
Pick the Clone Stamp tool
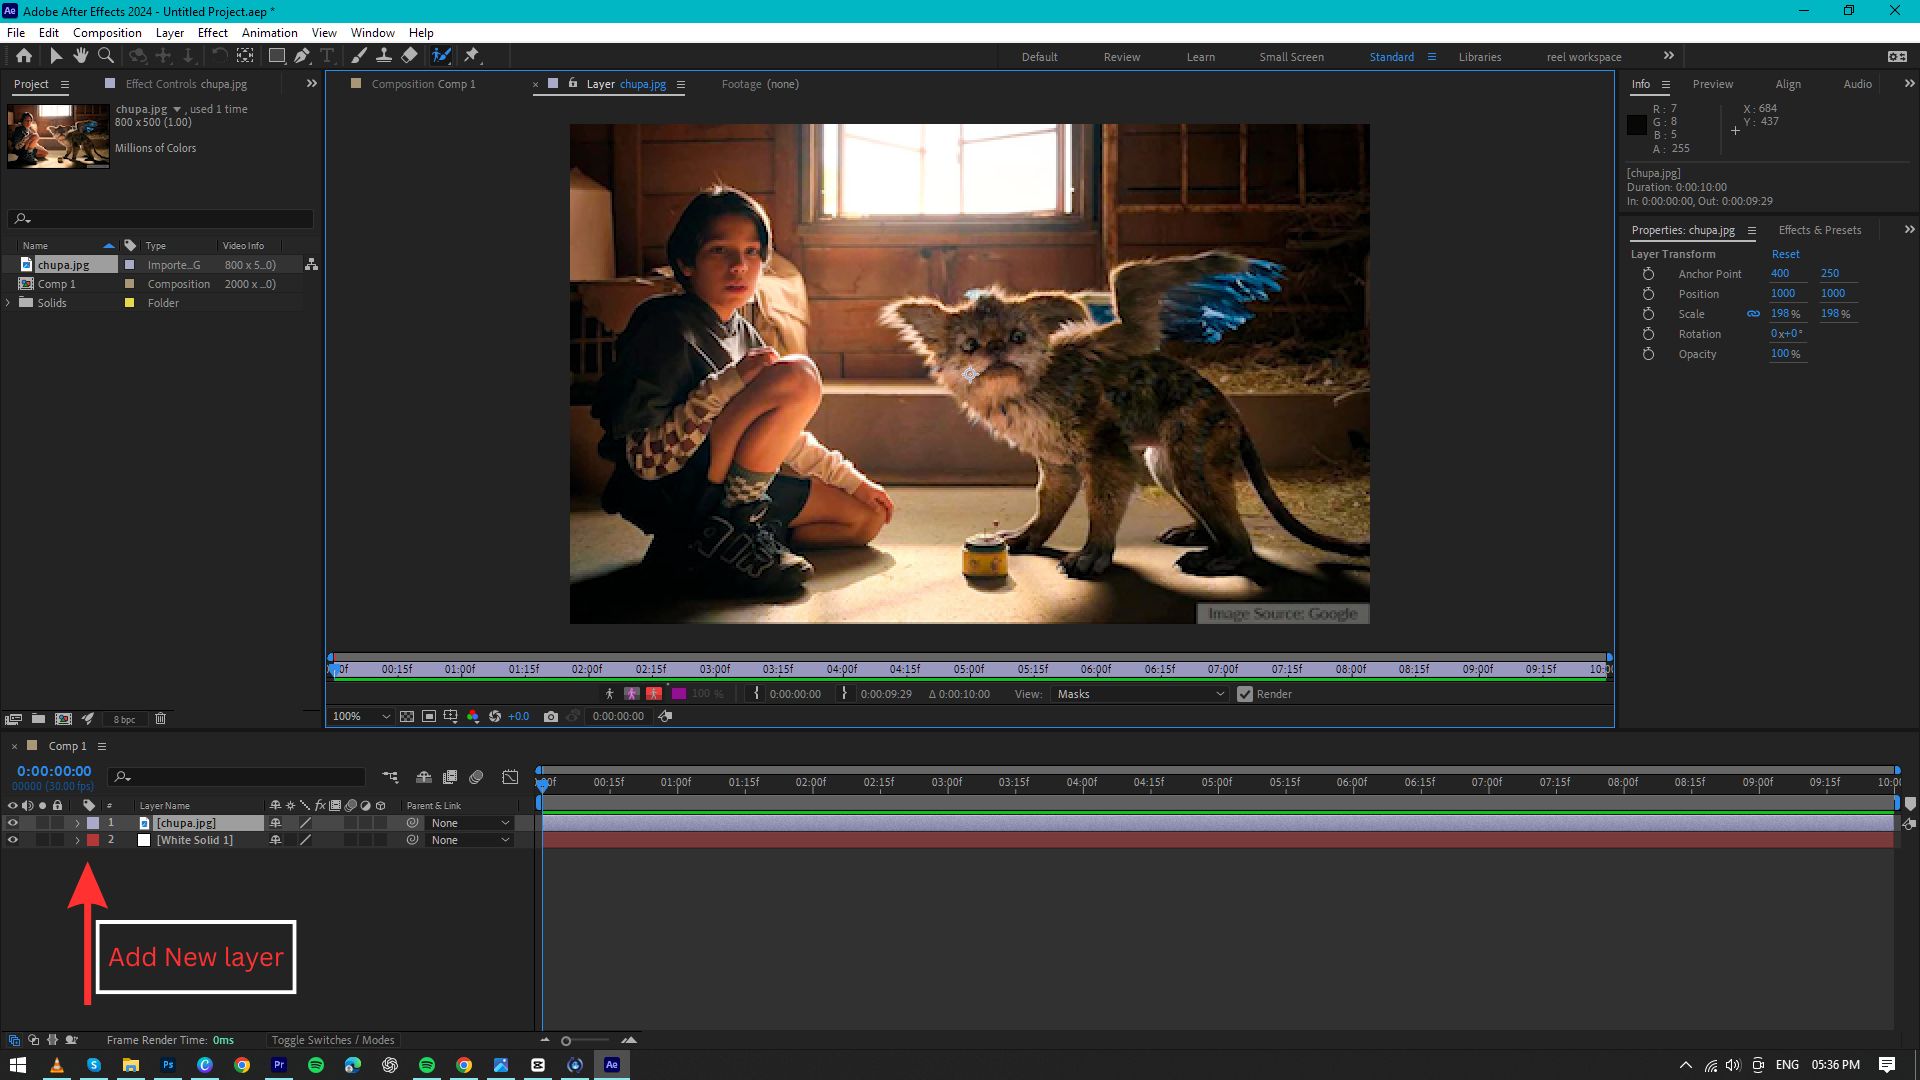point(384,56)
